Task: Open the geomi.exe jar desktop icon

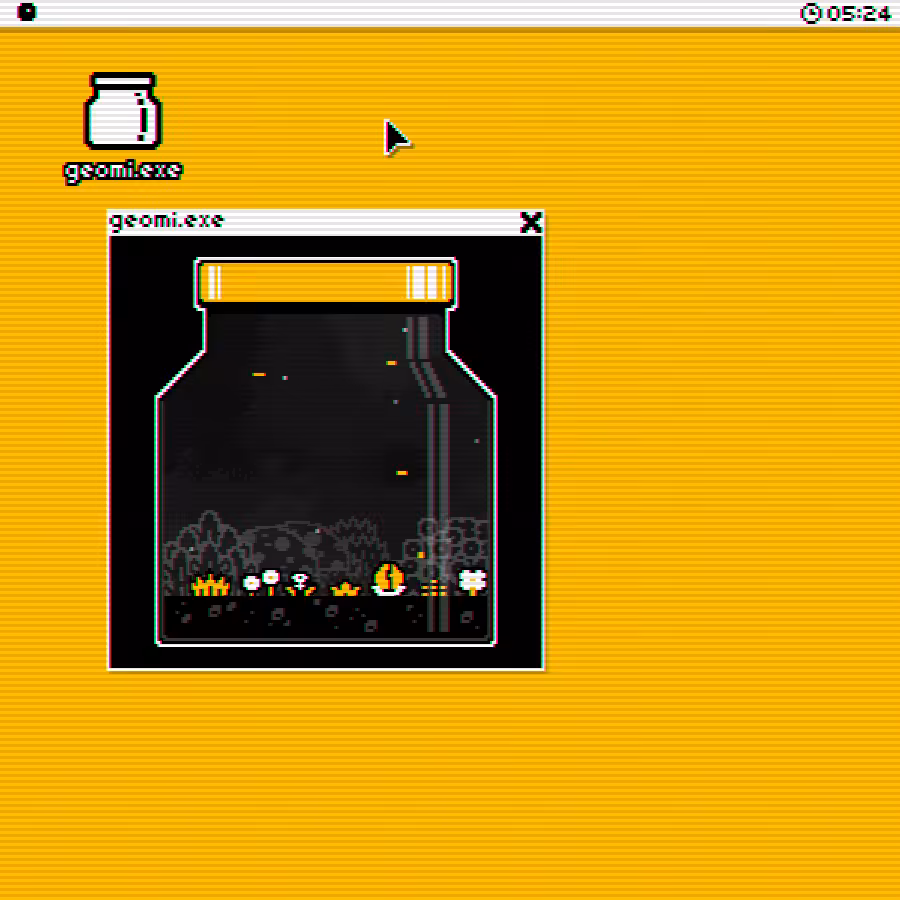Action: pos(123,111)
